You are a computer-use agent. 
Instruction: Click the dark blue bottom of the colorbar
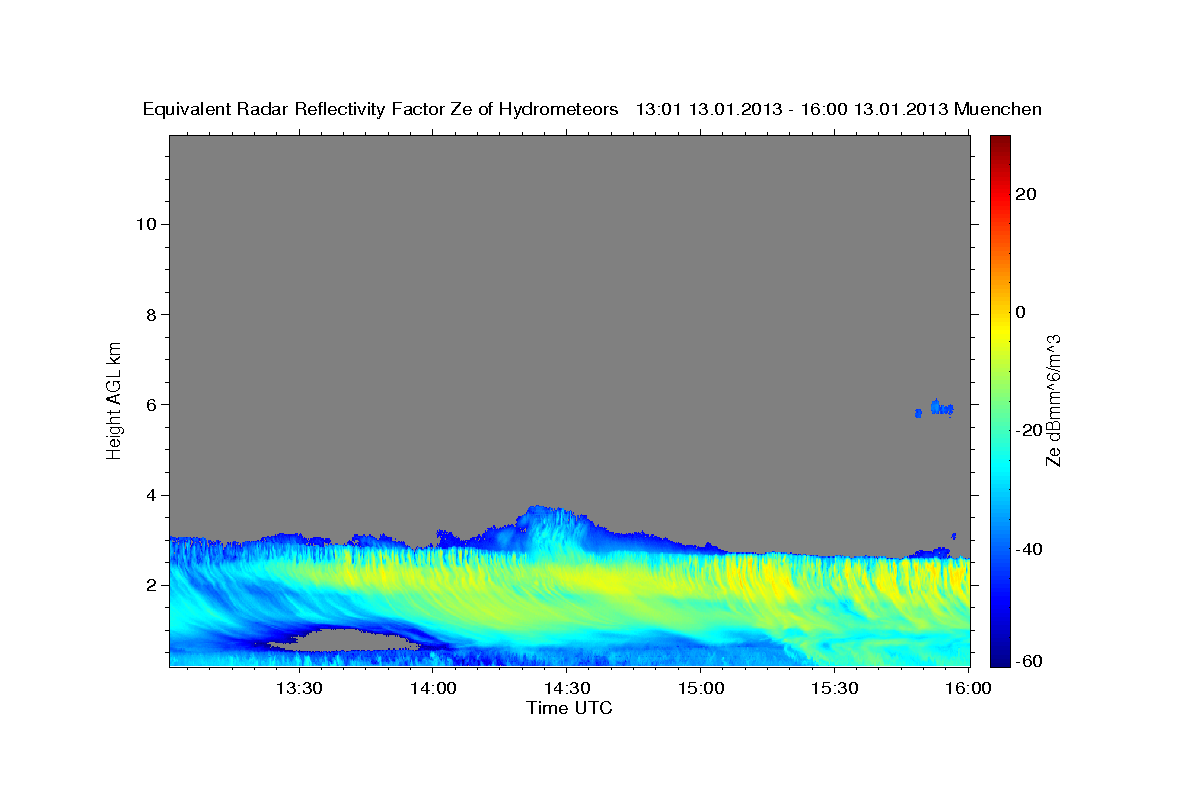click(x=999, y=655)
